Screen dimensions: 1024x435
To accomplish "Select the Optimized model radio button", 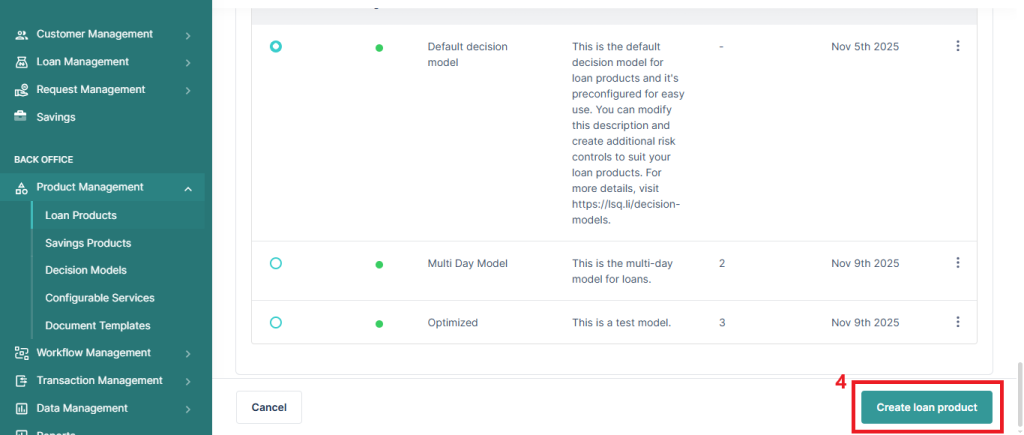I will coord(276,322).
